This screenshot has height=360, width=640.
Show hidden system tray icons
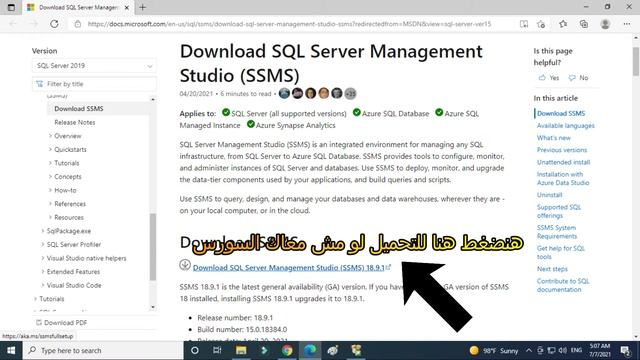click(x=529, y=351)
